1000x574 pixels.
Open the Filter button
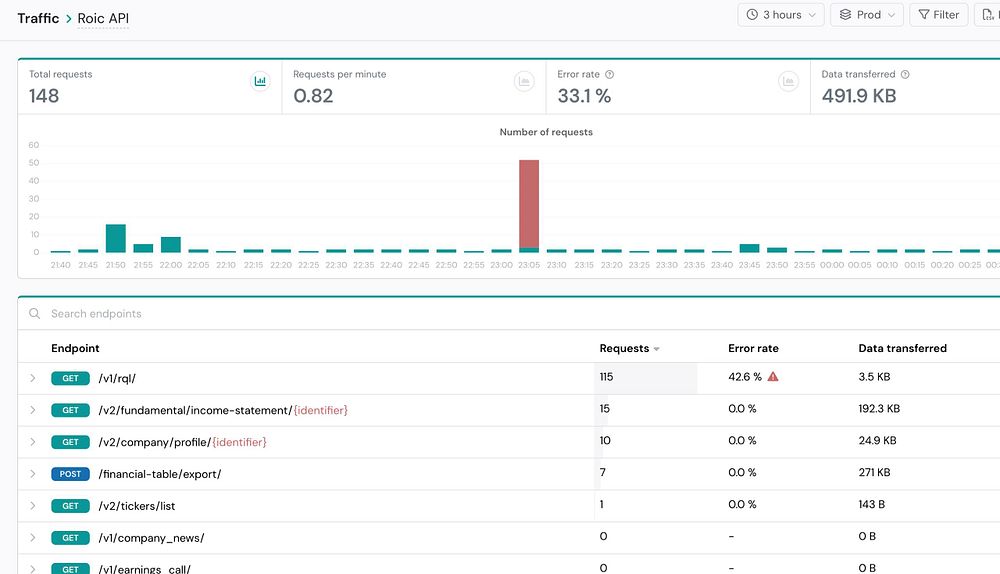coord(939,15)
